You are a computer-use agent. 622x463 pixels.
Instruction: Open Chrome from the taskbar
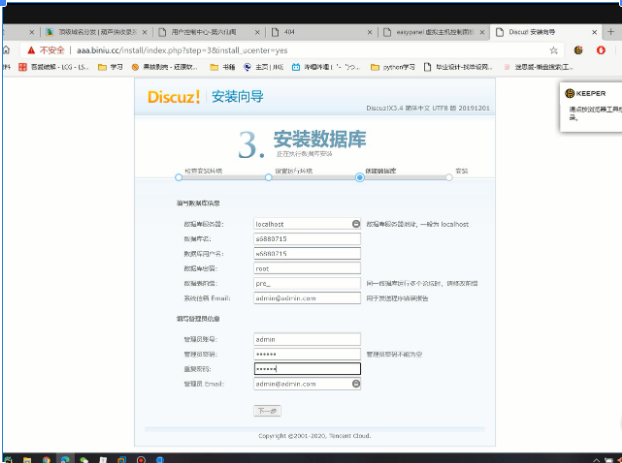click(x=46, y=459)
